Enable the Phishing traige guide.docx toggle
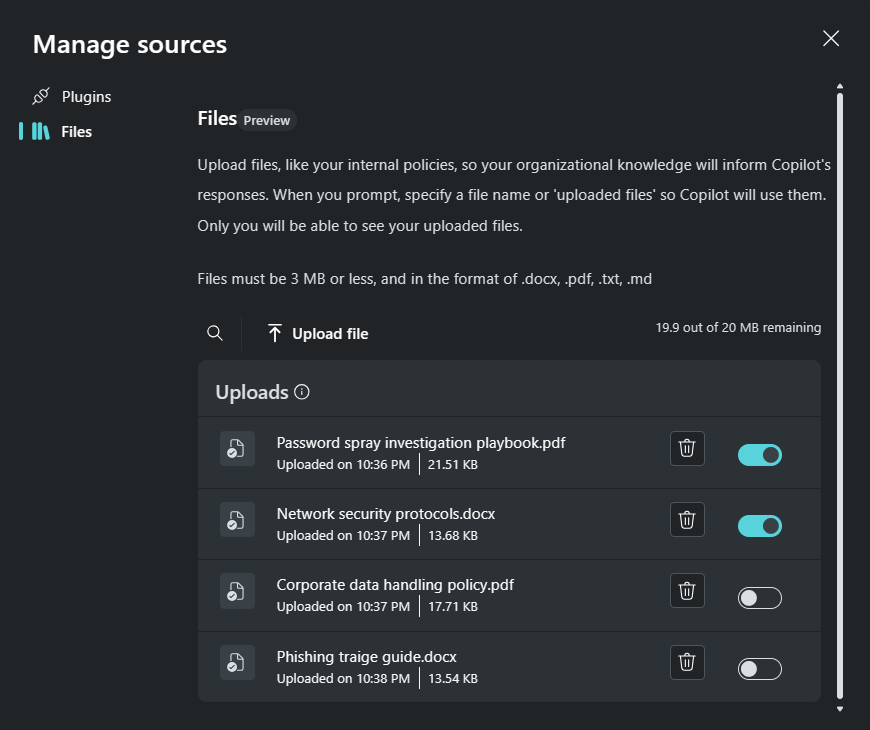 click(760, 669)
